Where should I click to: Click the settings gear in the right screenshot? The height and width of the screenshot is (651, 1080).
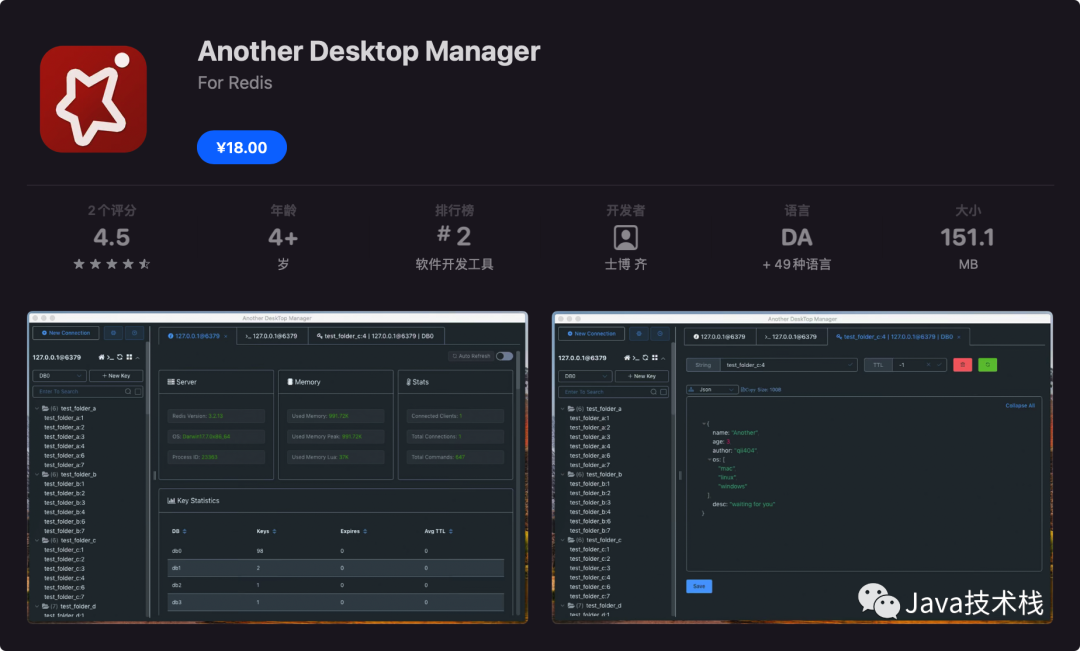639,333
